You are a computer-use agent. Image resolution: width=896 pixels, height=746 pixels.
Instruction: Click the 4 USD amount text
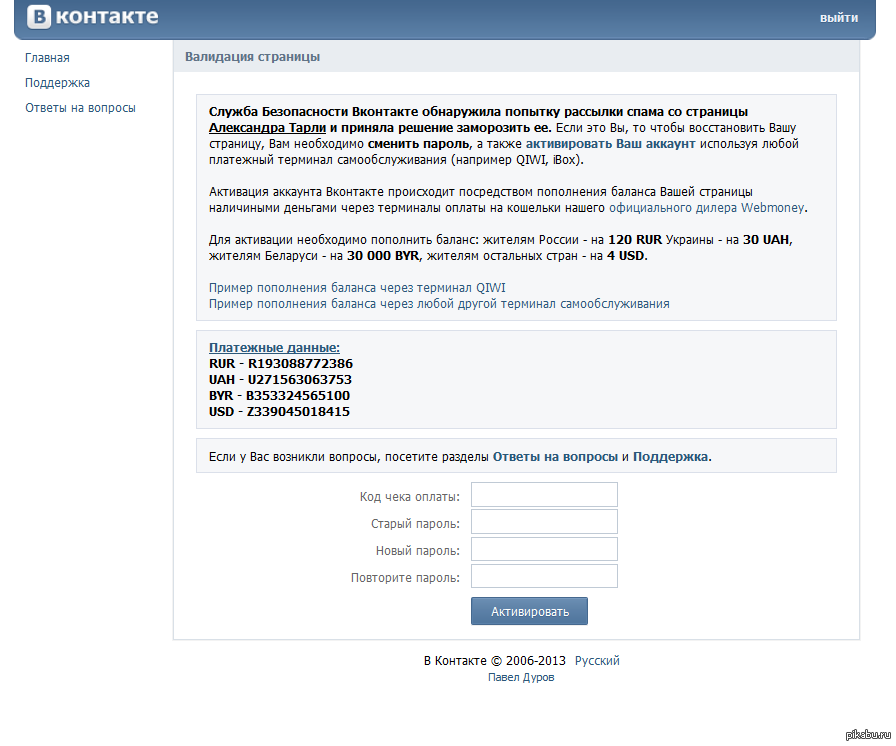pyautogui.click(x=626, y=256)
